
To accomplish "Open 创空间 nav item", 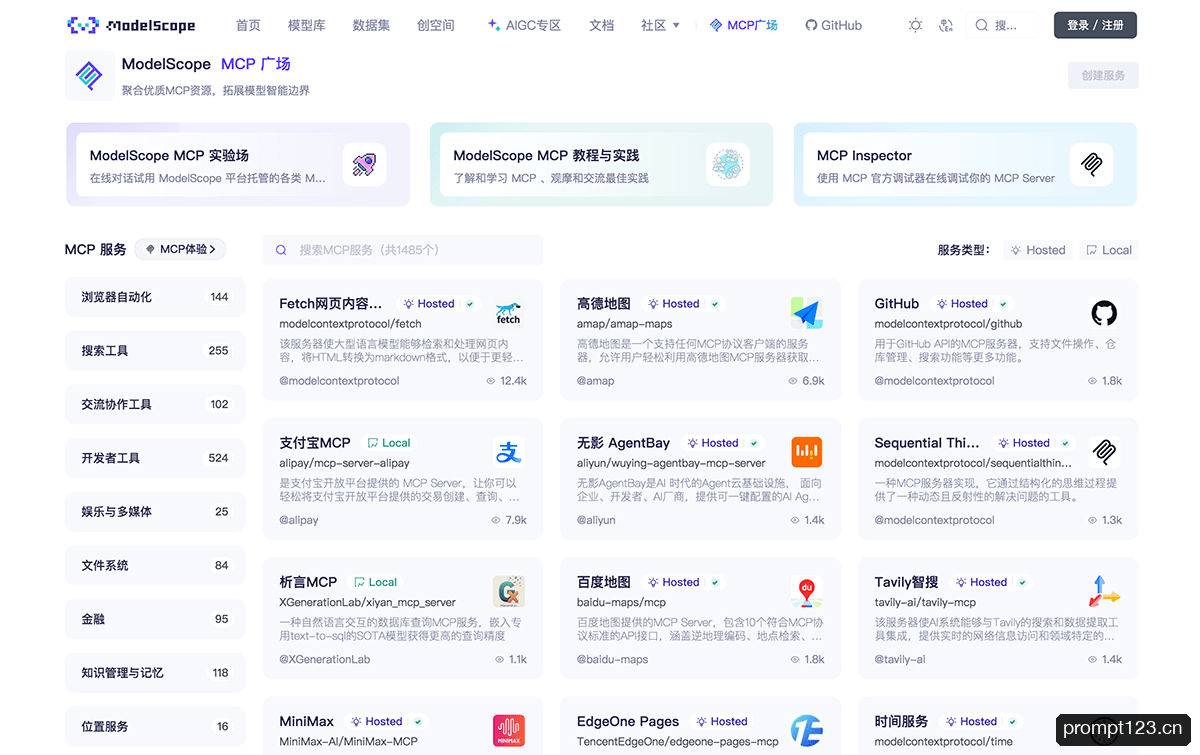I will pos(435,25).
